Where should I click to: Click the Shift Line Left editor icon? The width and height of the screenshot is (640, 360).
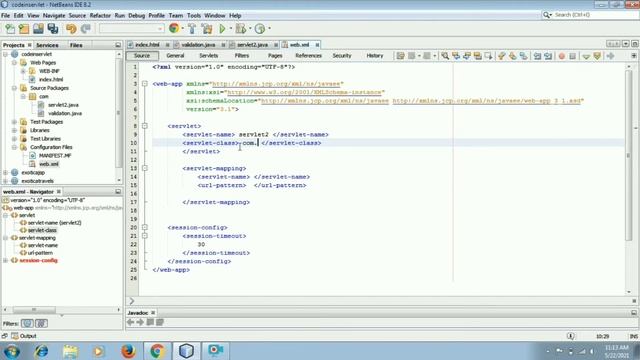537,56
